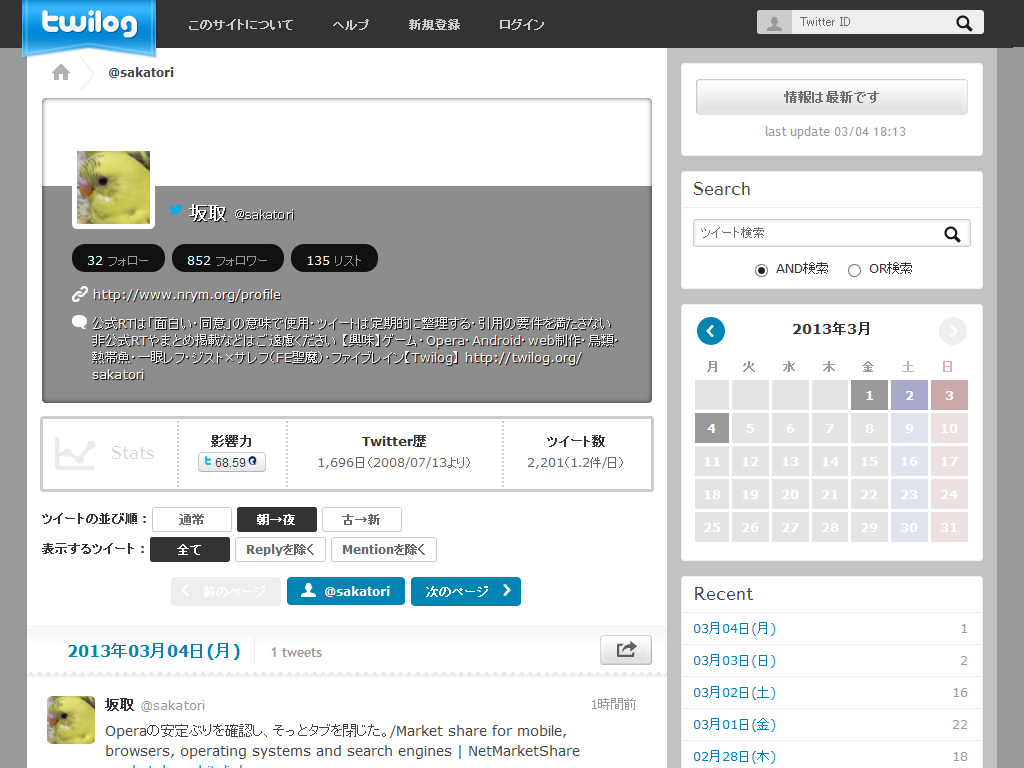Select the AND検索 radio button
The height and width of the screenshot is (768, 1024).
click(x=761, y=270)
